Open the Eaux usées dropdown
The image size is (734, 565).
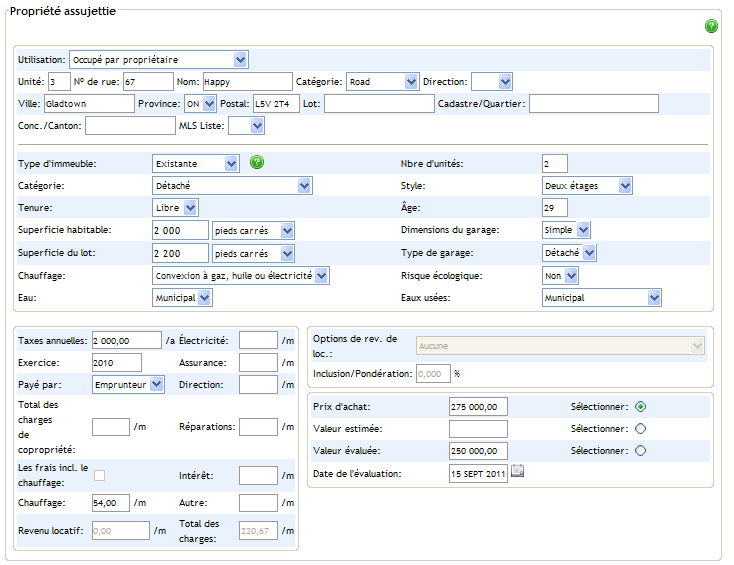[602, 298]
